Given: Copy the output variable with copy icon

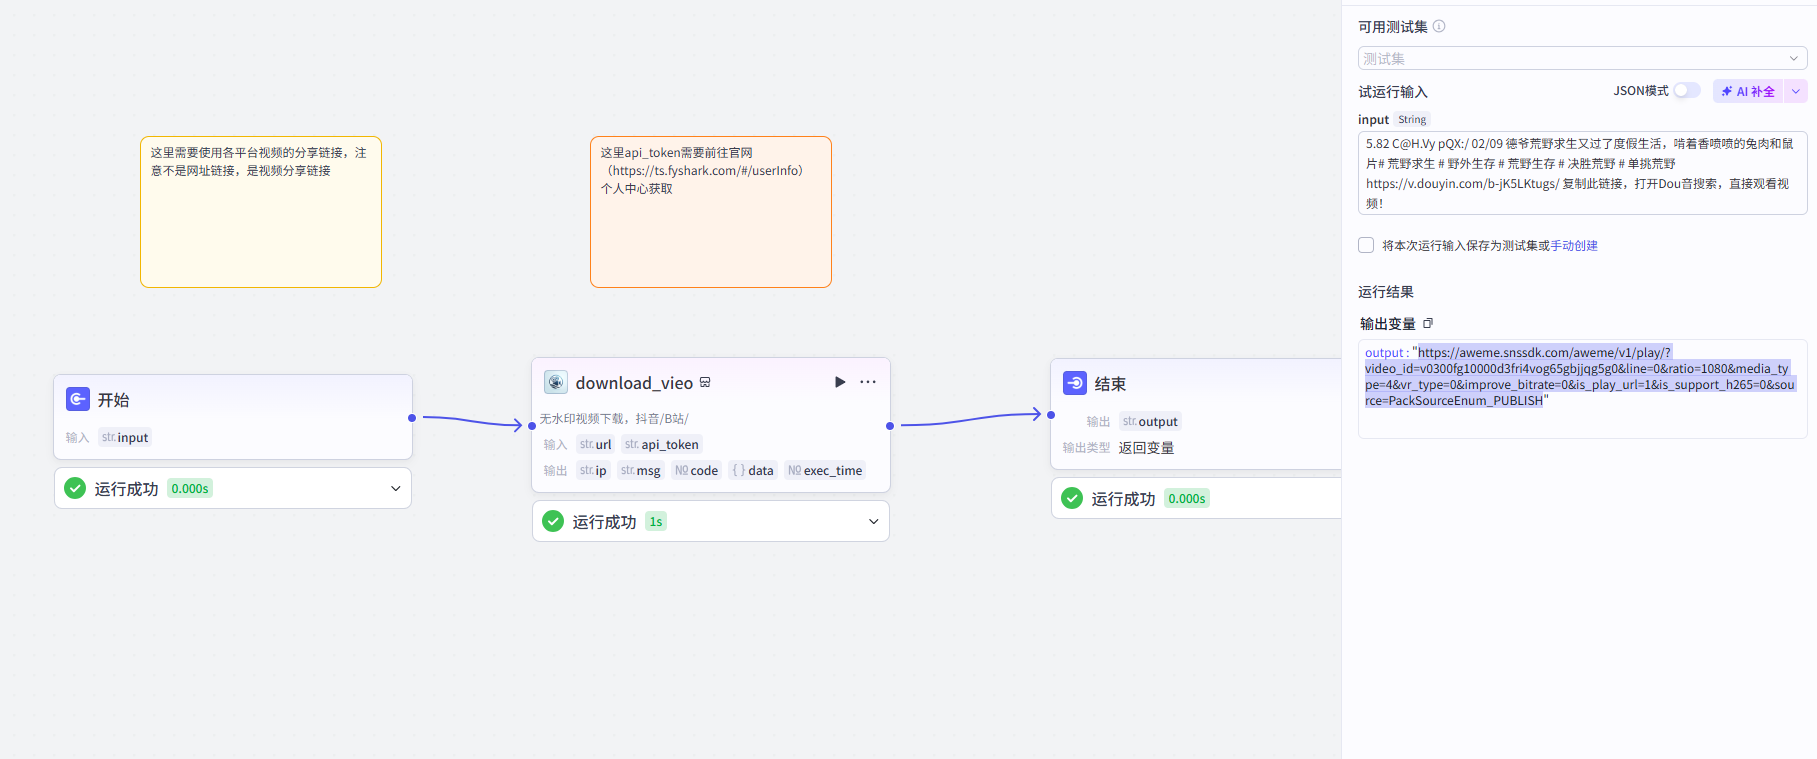Looking at the screenshot, I should [x=1428, y=323].
